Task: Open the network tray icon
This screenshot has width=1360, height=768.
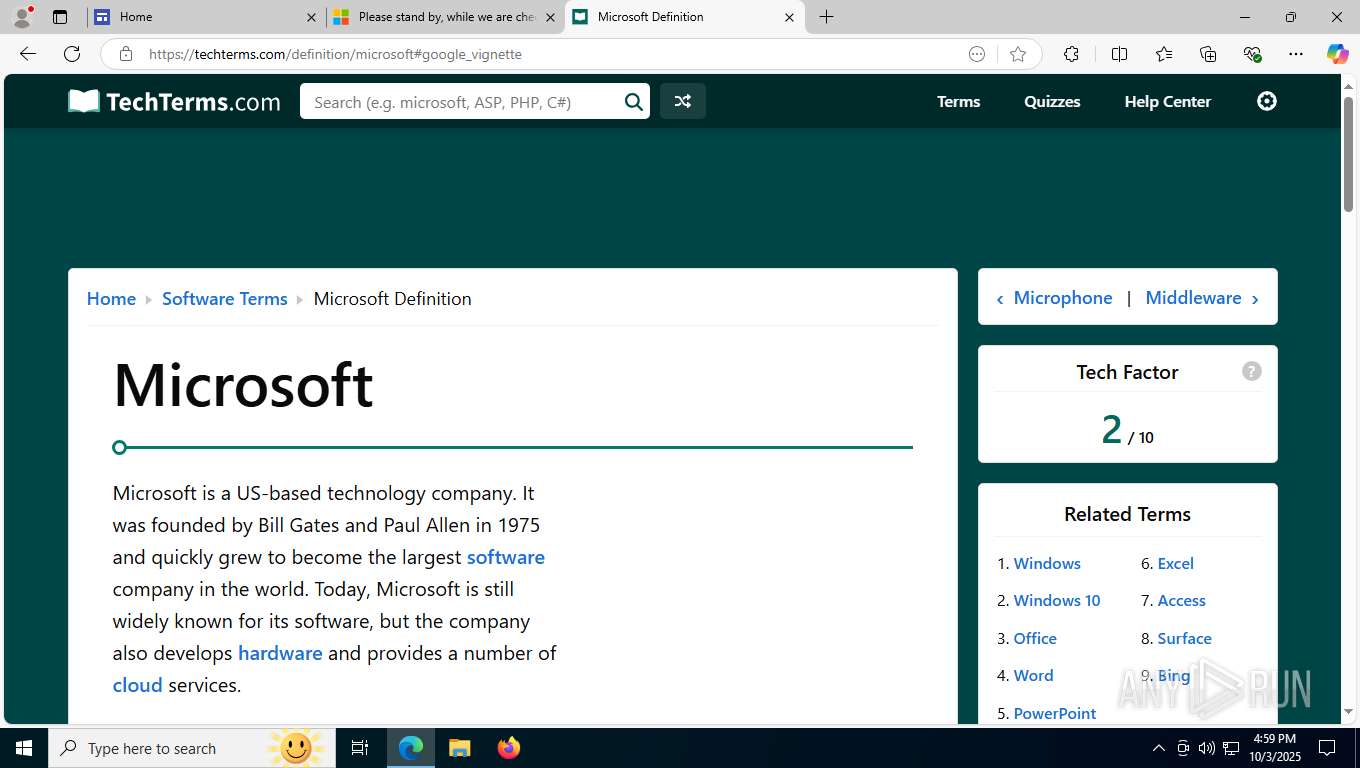Action: (x=1231, y=748)
